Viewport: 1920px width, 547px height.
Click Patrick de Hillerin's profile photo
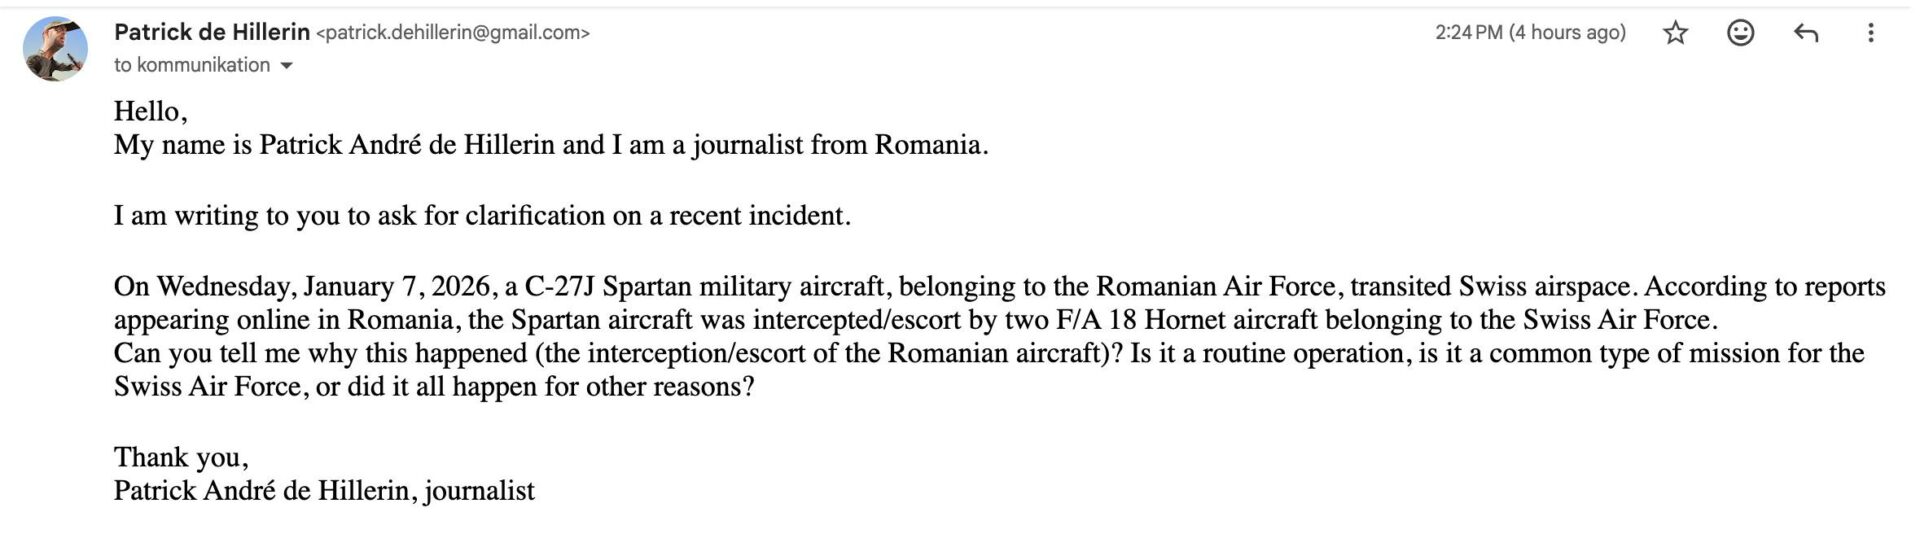[x=55, y=48]
